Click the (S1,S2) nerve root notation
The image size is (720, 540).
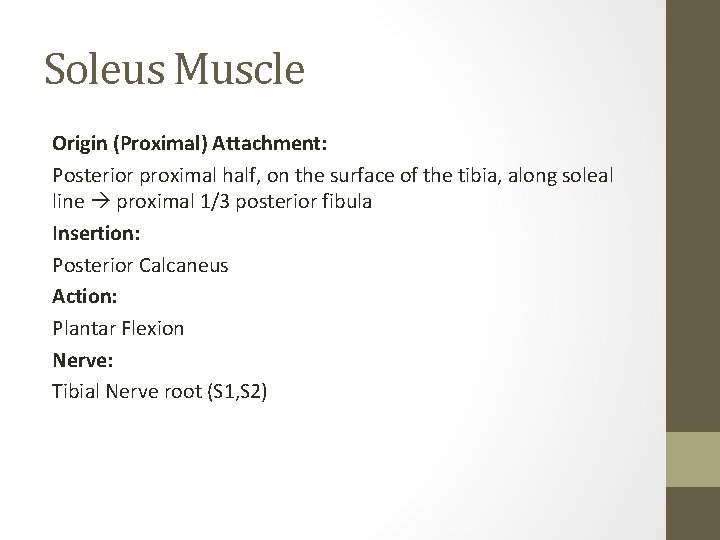(237, 392)
